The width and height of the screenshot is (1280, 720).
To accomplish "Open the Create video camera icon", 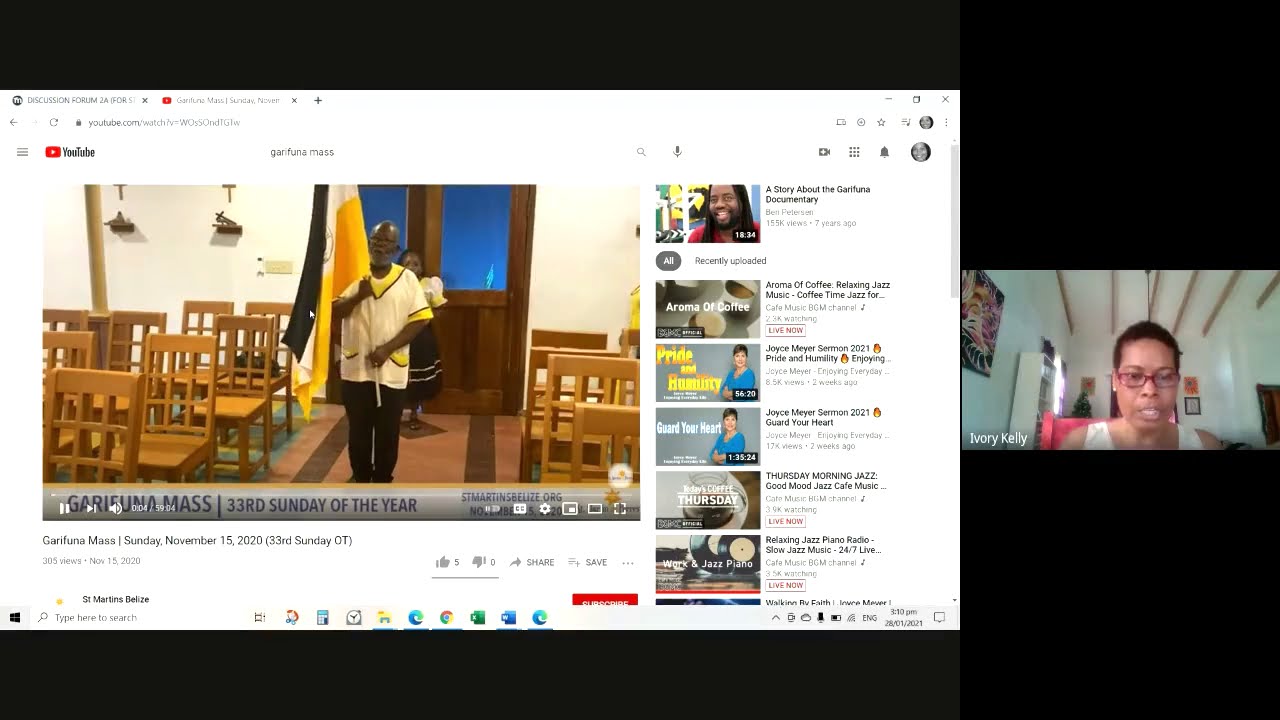I will [x=824, y=152].
